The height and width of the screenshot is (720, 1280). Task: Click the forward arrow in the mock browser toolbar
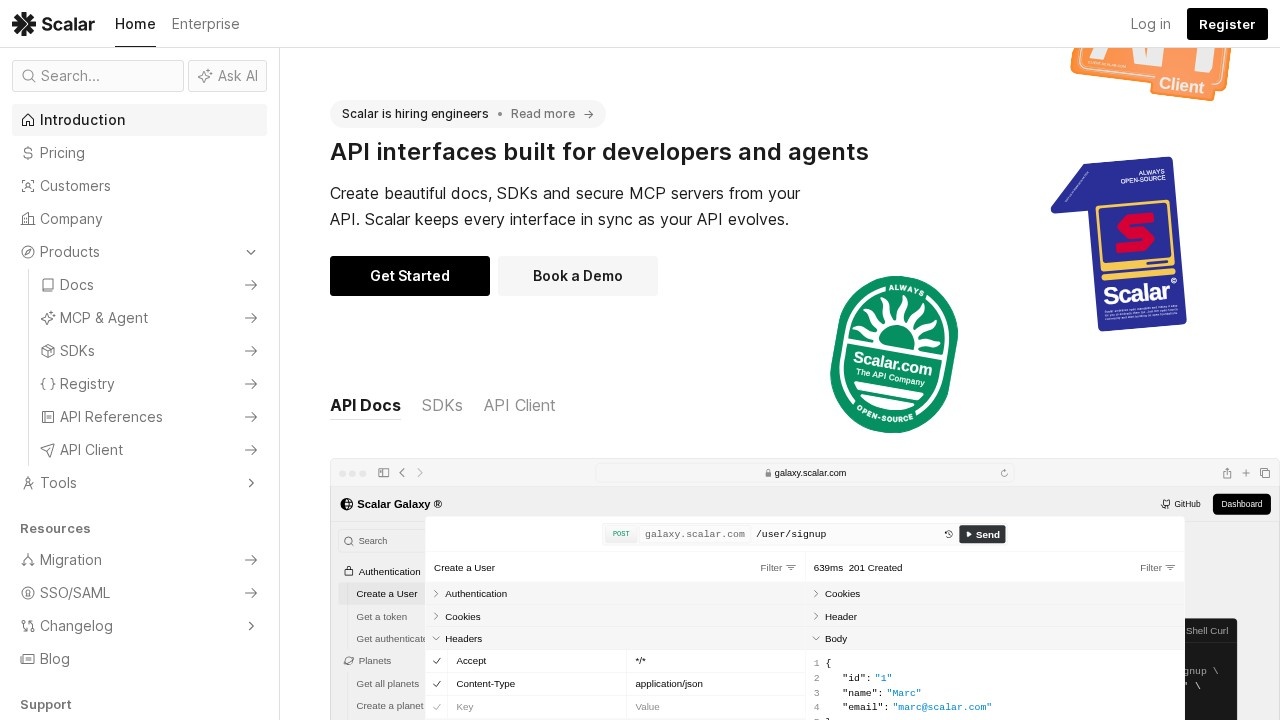point(420,473)
